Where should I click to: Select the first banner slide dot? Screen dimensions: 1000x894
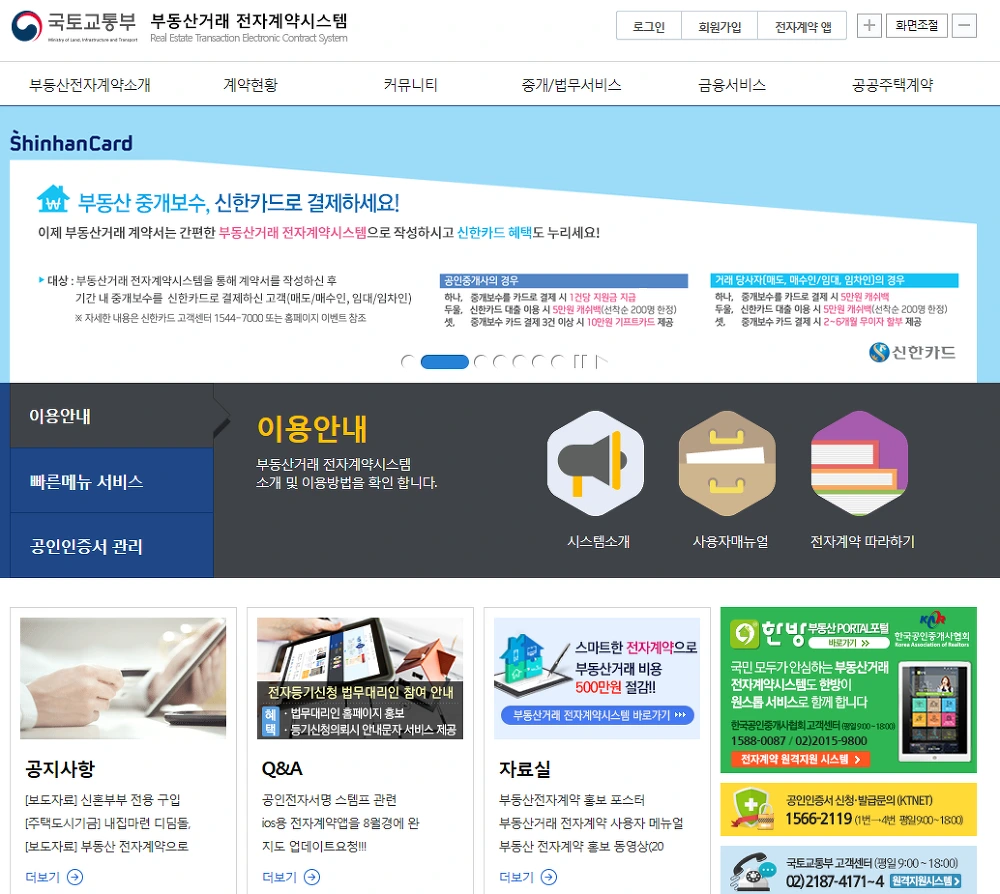[x=408, y=362]
